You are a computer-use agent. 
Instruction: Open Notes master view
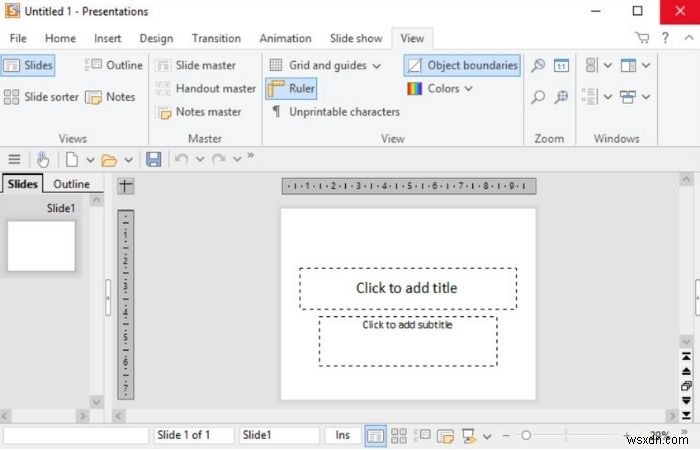click(x=199, y=112)
